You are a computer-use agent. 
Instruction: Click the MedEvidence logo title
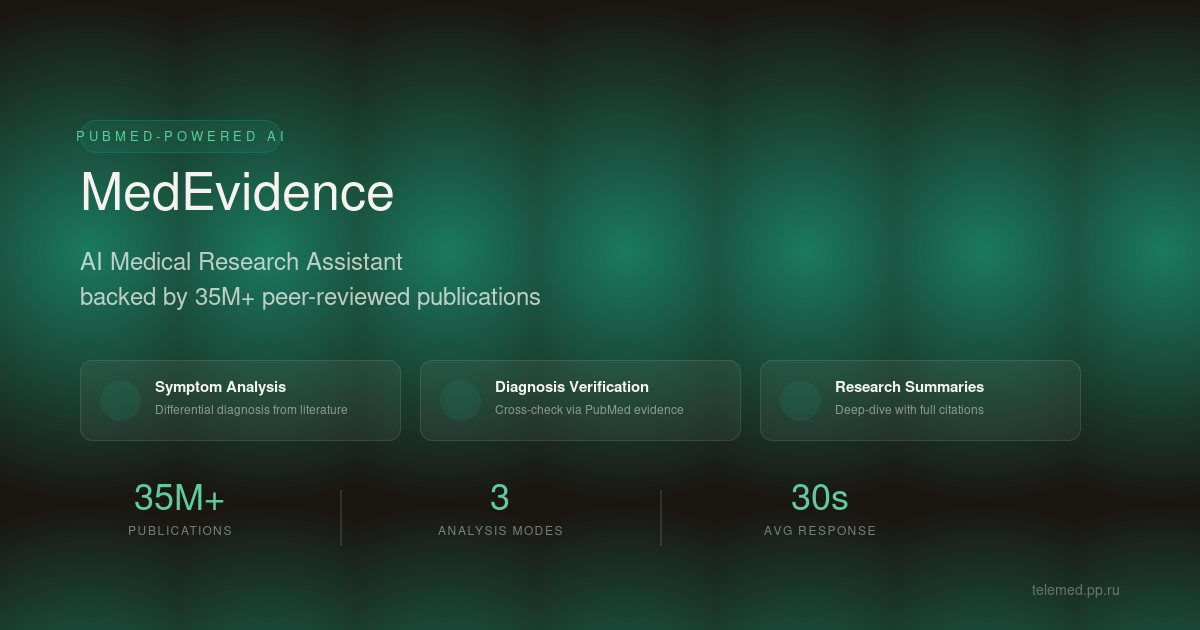[238, 194]
